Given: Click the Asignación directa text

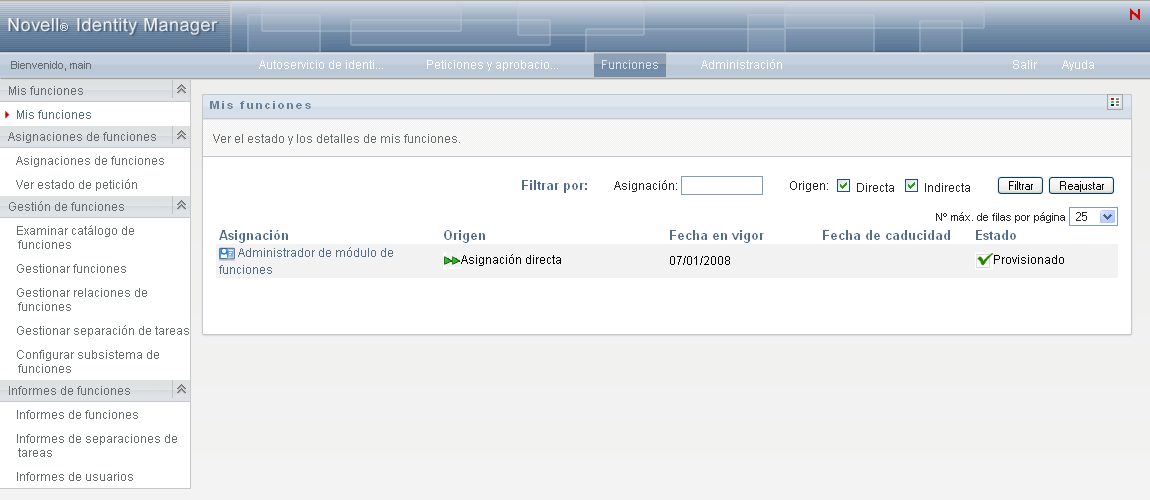Looking at the screenshot, I should (x=511, y=260).
